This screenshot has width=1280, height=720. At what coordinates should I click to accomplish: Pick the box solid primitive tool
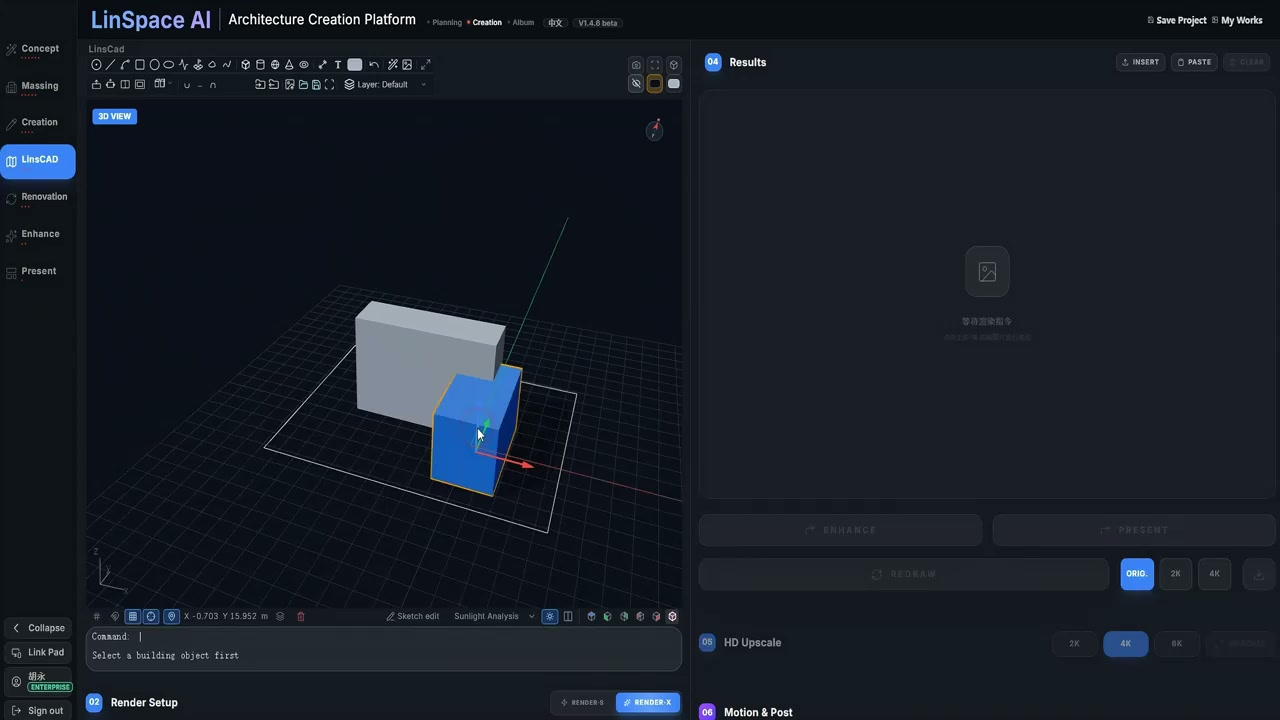click(246, 65)
